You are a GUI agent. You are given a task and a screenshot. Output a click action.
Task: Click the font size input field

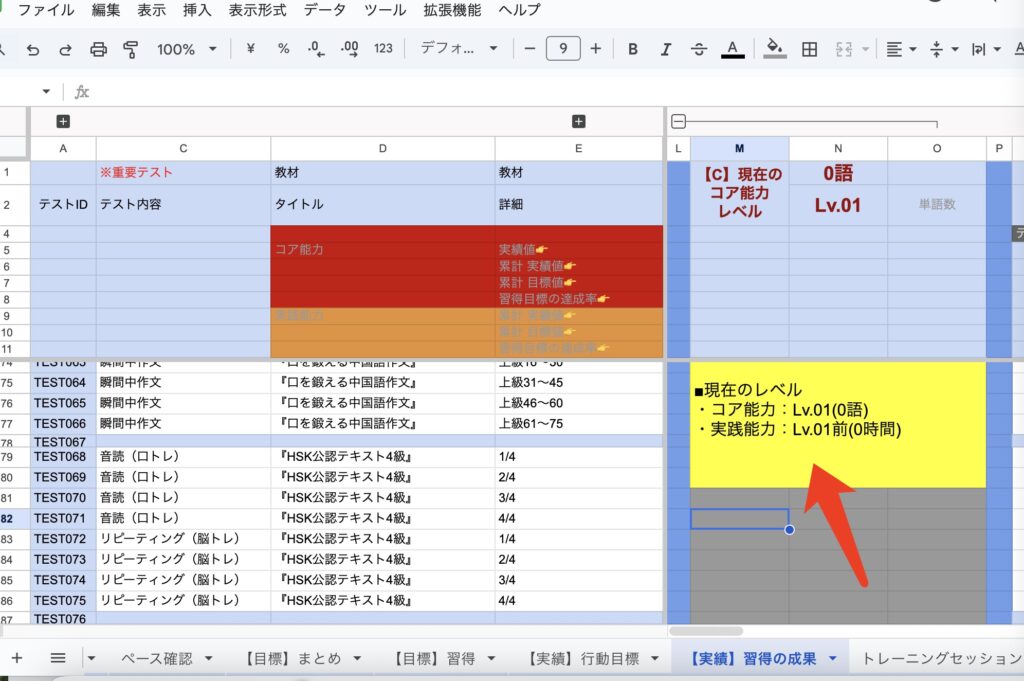[x=563, y=49]
